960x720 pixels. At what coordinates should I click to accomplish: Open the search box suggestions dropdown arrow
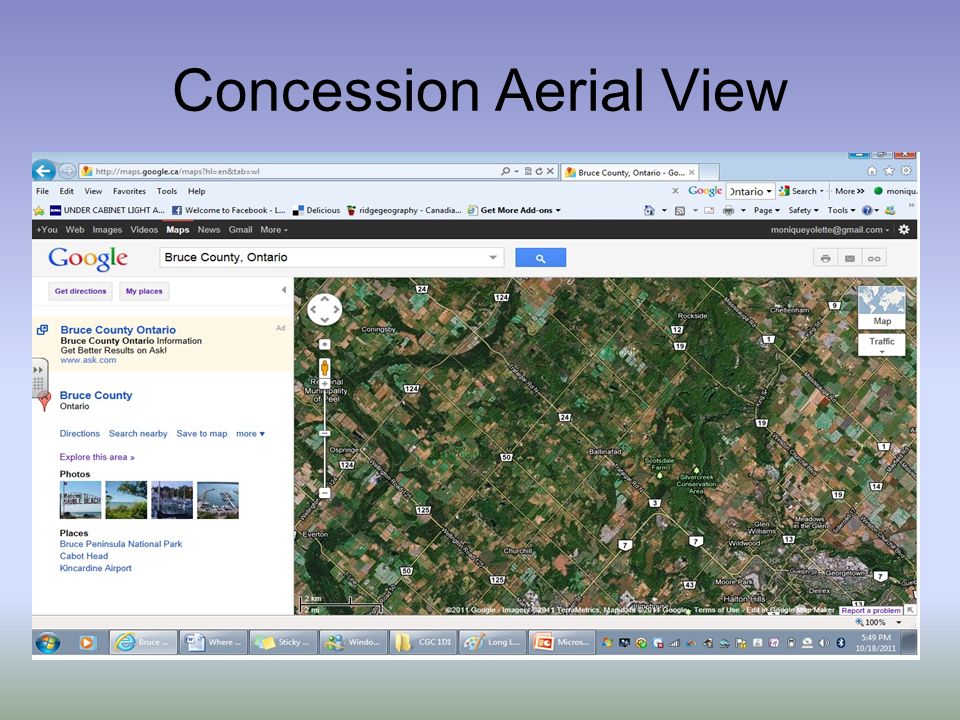[x=493, y=258]
